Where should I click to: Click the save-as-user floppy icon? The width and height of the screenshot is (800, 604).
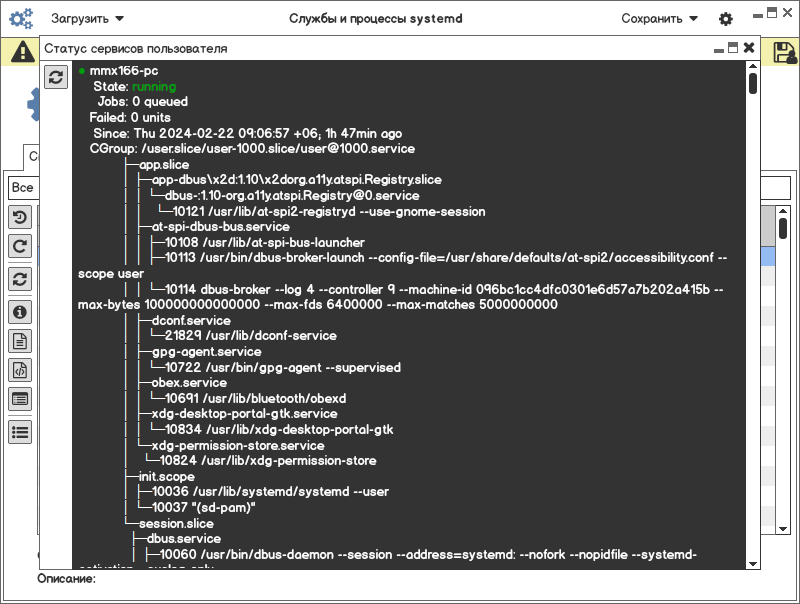(x=785, y=53)
